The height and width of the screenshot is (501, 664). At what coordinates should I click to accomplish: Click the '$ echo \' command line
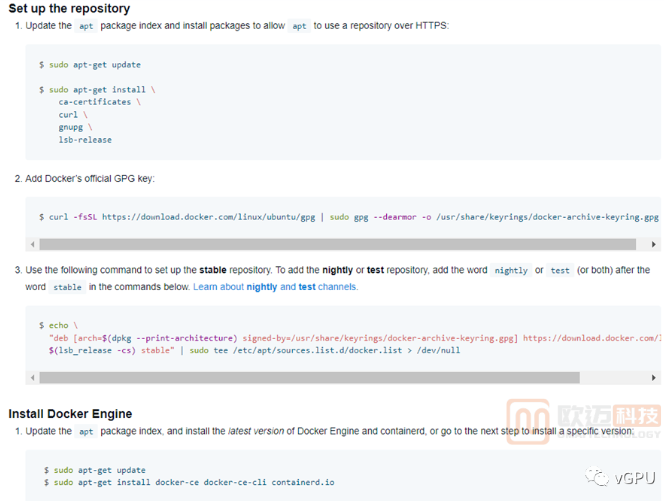coord(58,325)
